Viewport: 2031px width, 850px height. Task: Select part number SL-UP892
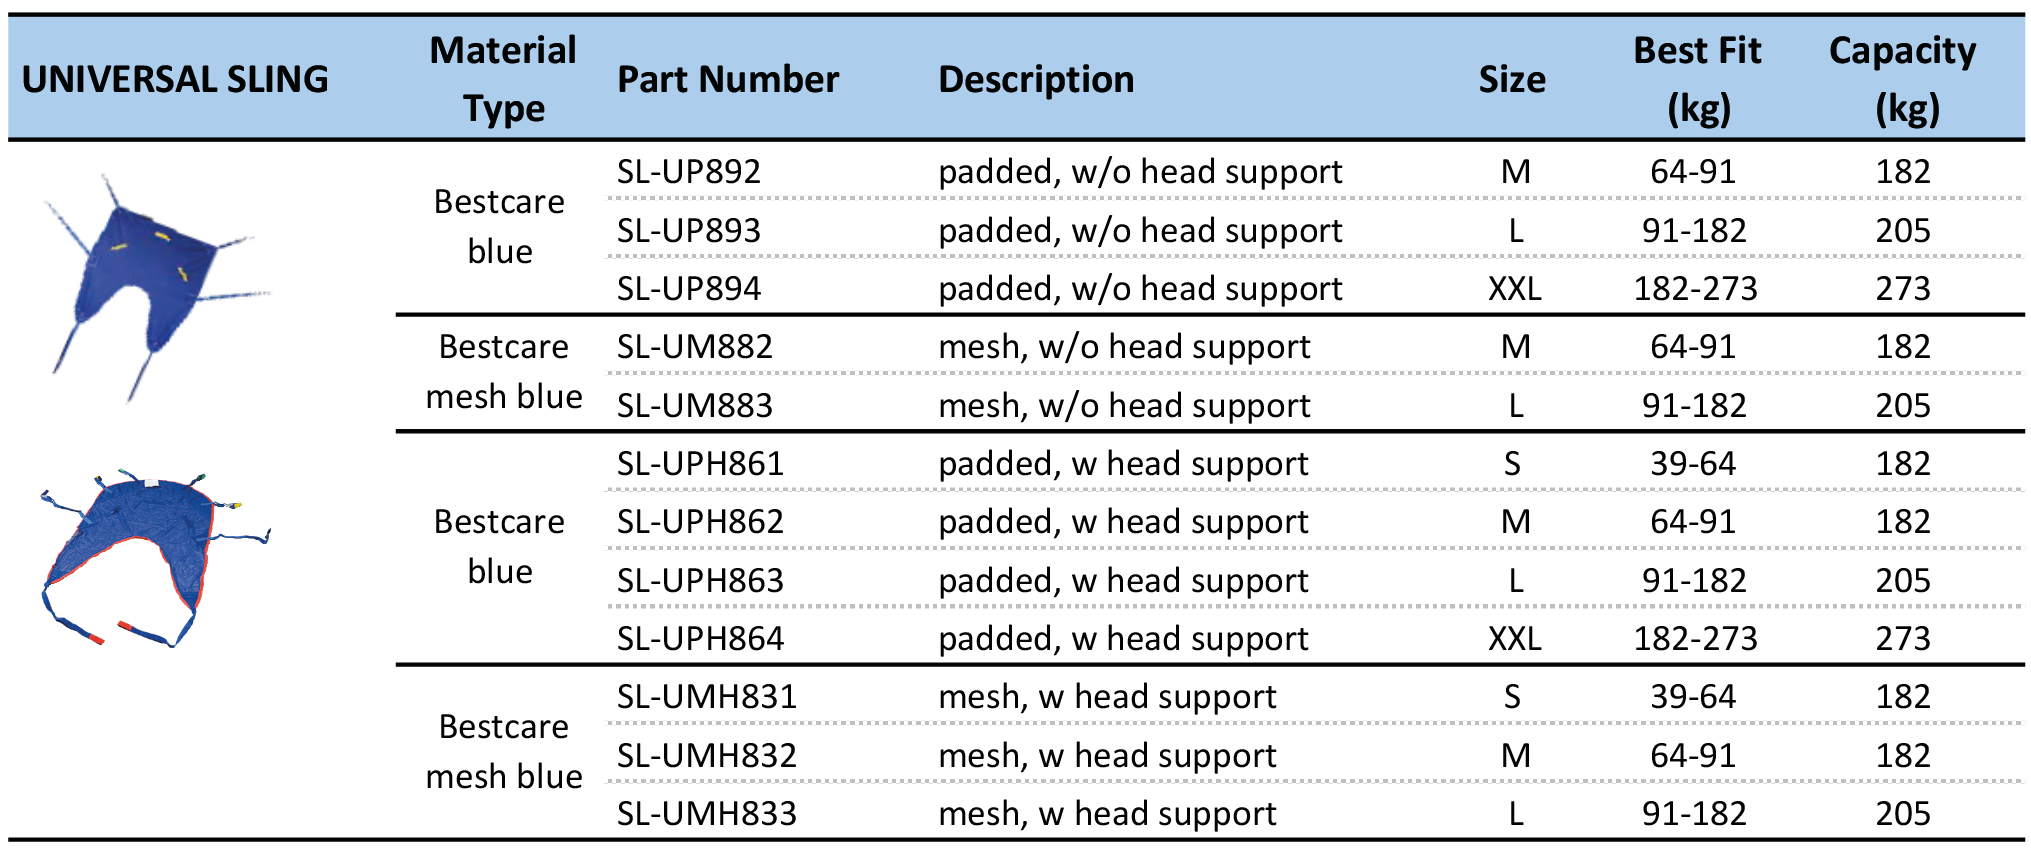coord(689,172)
